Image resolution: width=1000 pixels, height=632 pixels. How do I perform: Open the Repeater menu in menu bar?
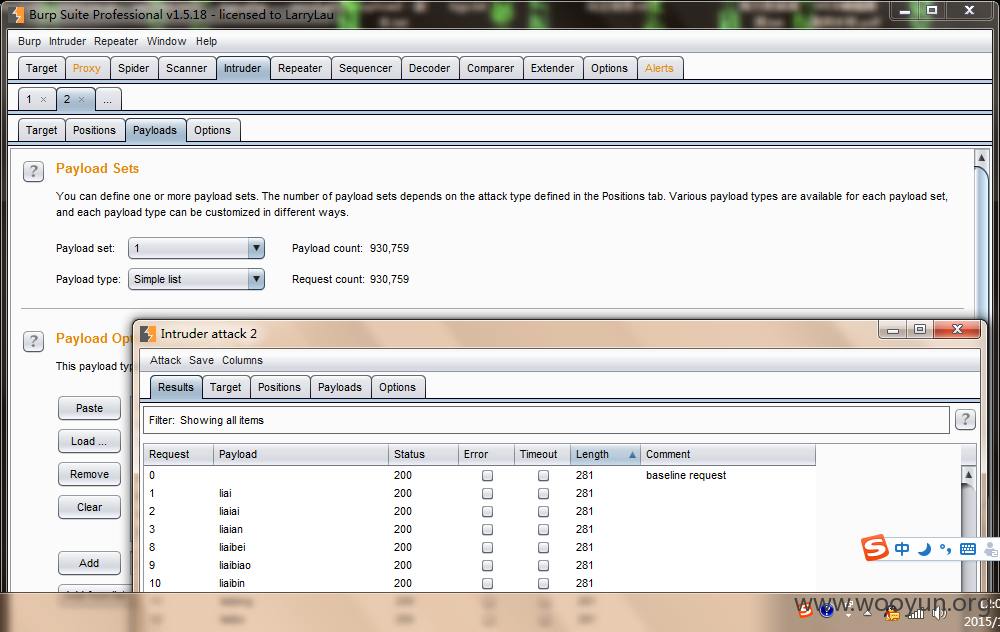point(116,41)
